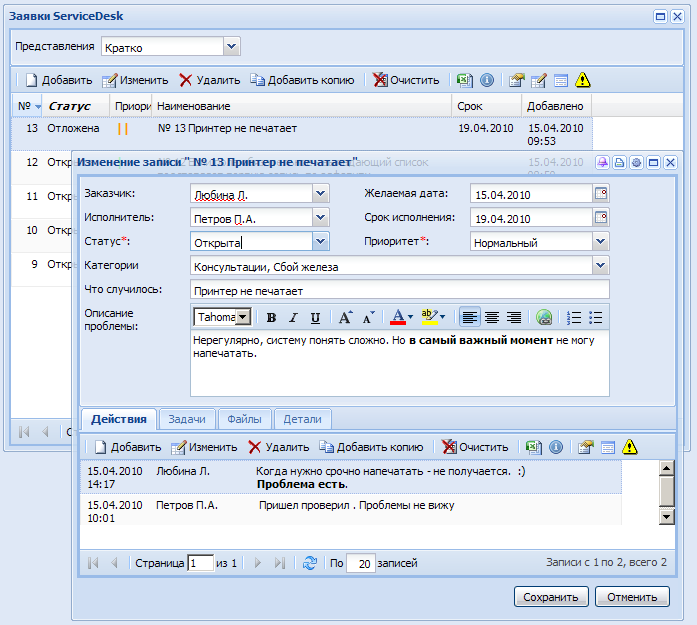Click Excel export icon in main toolbar
This screenshot has height=625, width=697.
pos(465,80)
